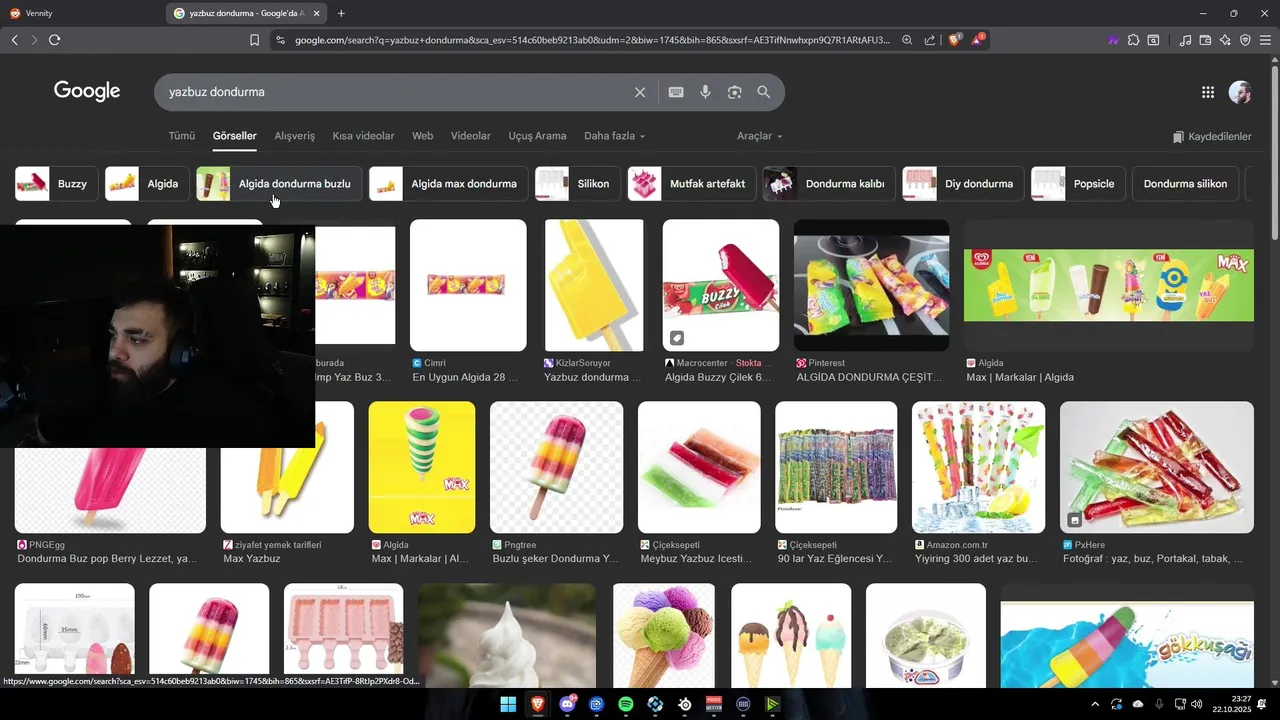Open the PxHere colorful ice pops photo
1280x720 pixels.
point(1157,467)
